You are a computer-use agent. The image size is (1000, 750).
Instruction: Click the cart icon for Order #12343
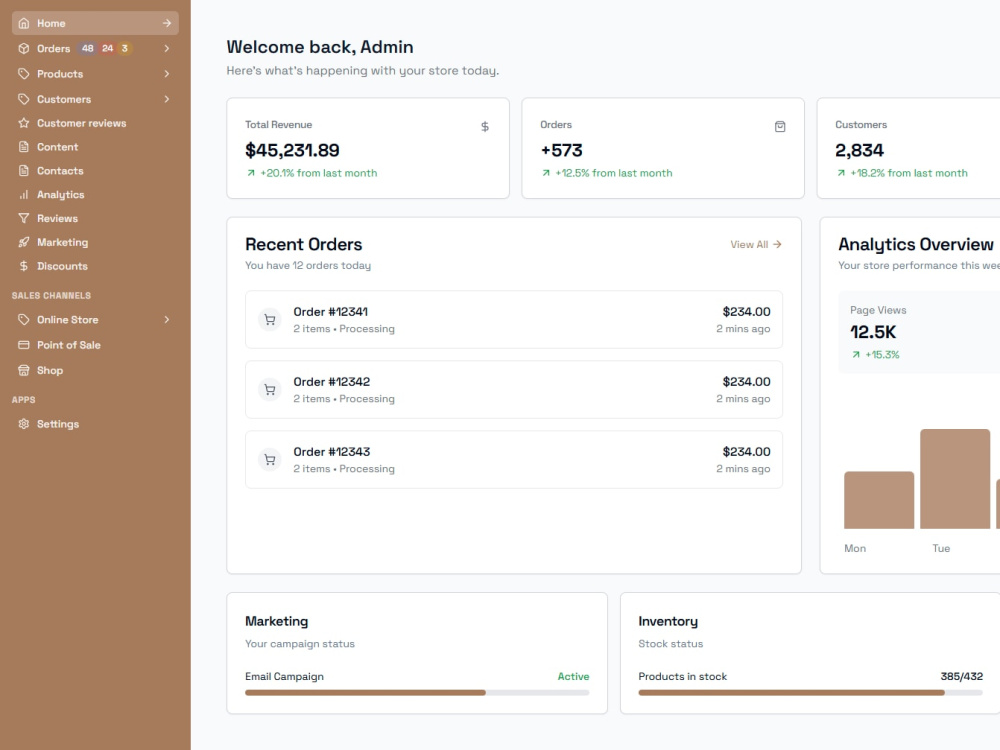coord(270,460)
